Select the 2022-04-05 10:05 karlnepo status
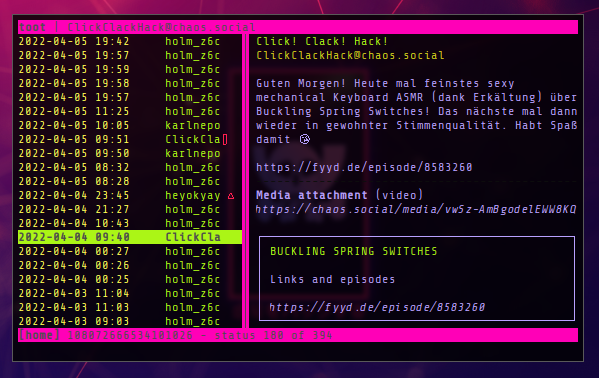The width and height of the screenshot is (599, 378). (x=130, y=125)
